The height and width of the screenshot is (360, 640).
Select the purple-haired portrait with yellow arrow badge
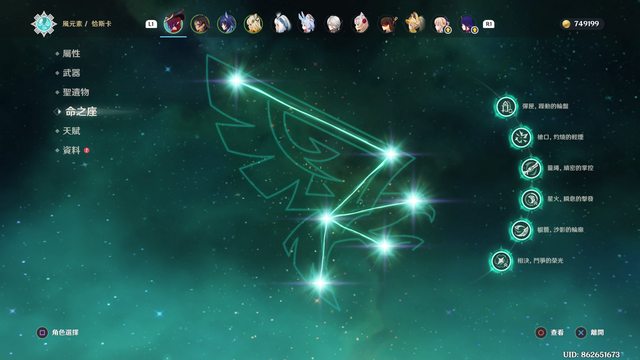point(469,24)
